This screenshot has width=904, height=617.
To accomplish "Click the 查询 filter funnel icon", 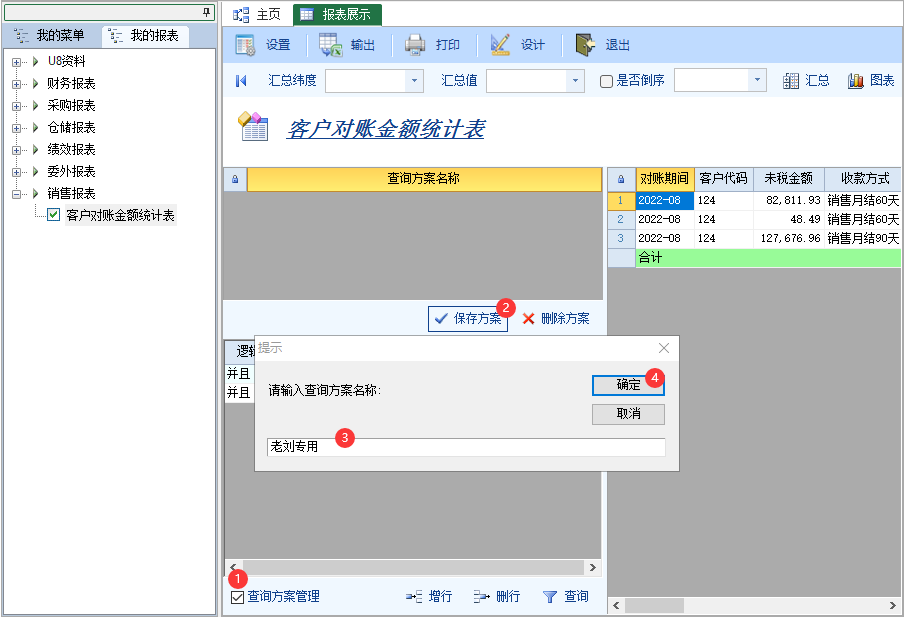I will (549, 597).
